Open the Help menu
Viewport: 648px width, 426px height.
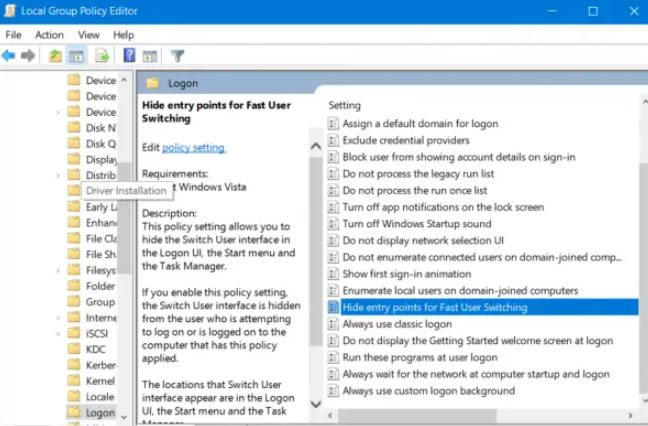(124, 35)
